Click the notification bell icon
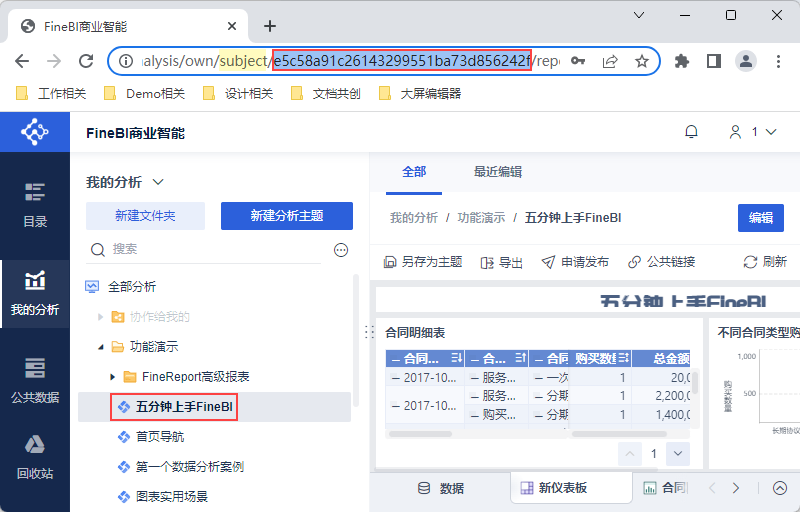This screenshot has height=512, width=800. click(x=691, y=132)
